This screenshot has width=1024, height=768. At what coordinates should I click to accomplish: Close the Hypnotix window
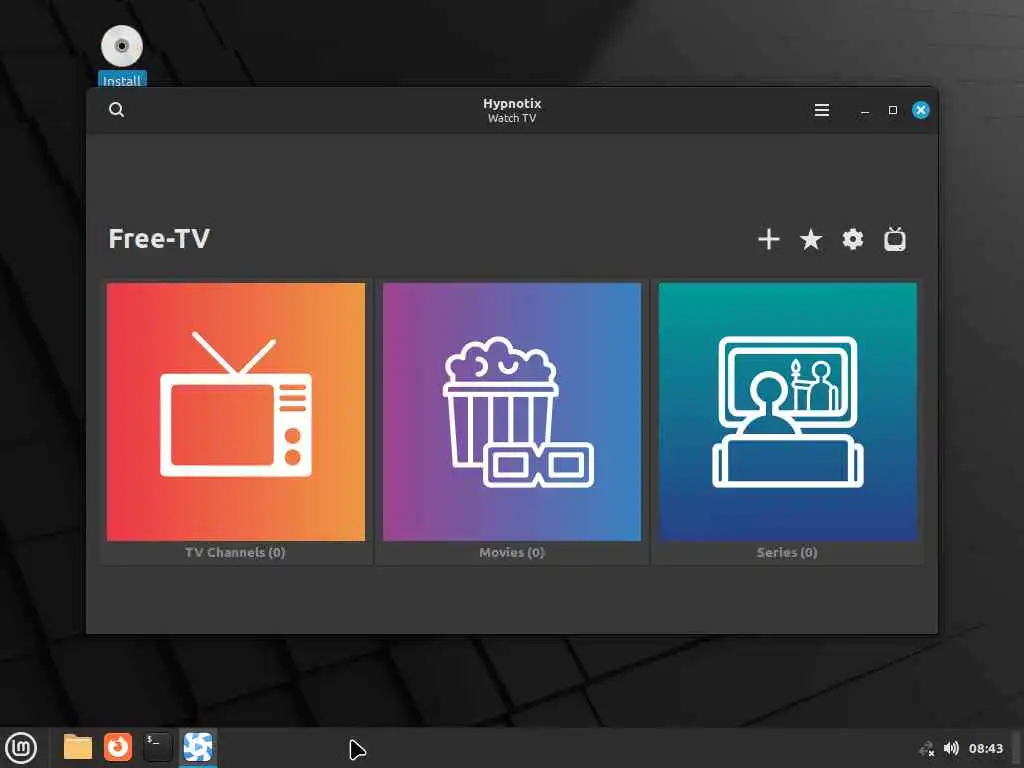pyautogui.click(x=921, y=110)
